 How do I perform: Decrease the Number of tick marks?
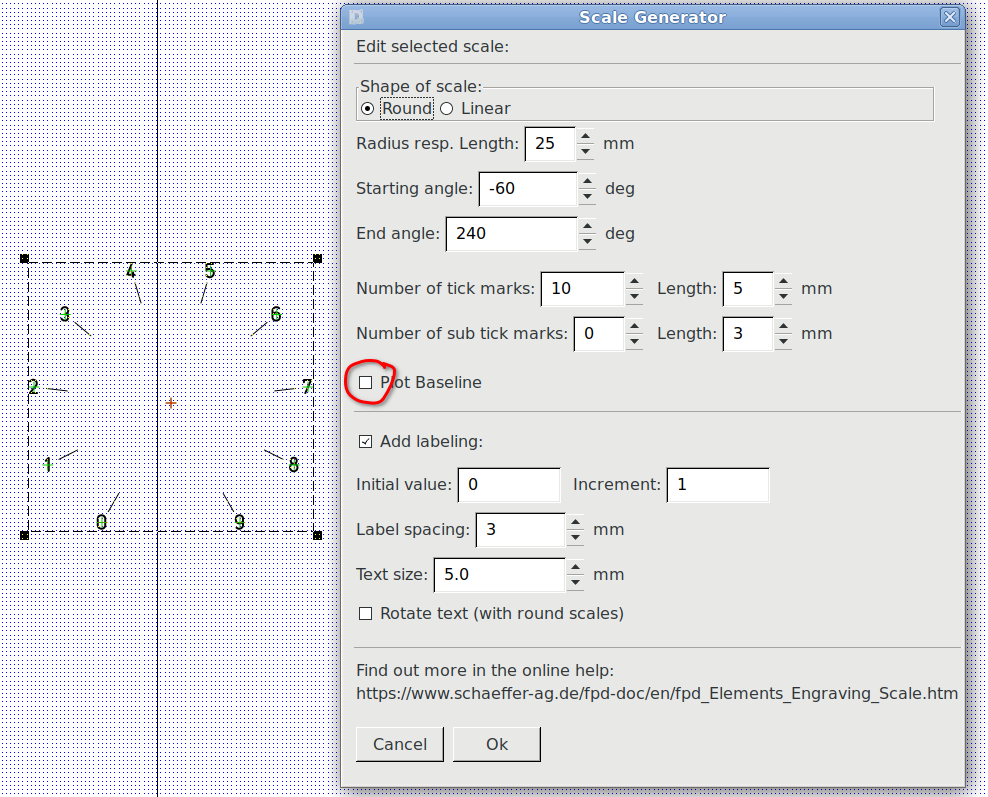click(635, 296)
